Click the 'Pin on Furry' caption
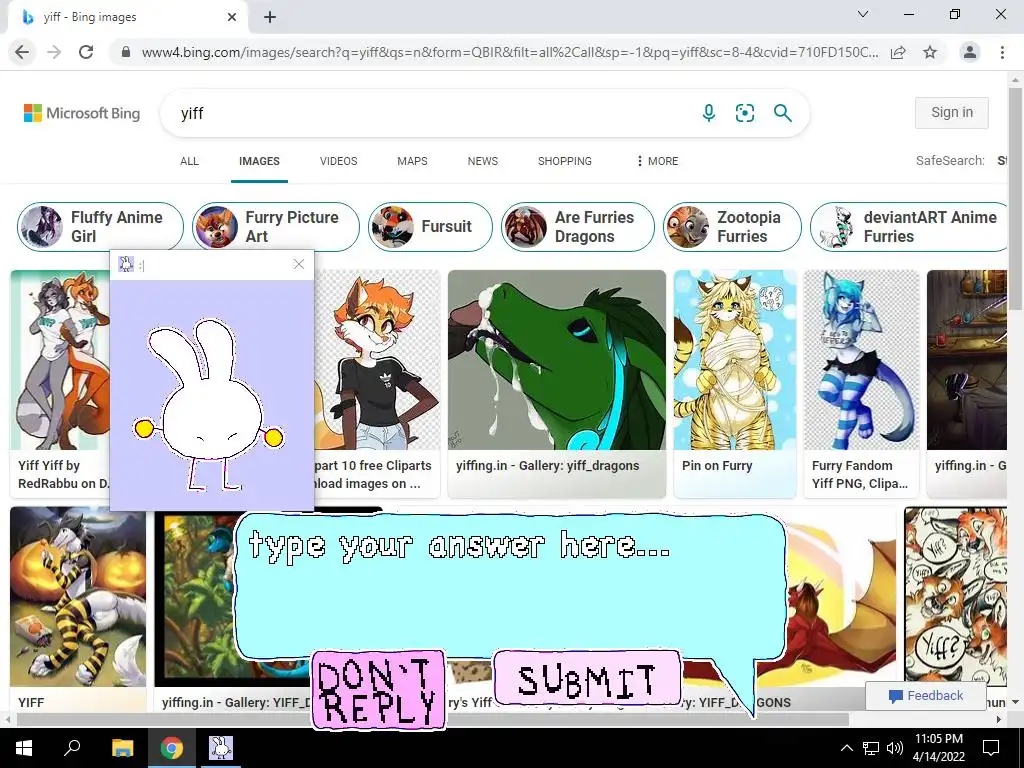The height and width of the screenshot is (768, 1024). 717,466
